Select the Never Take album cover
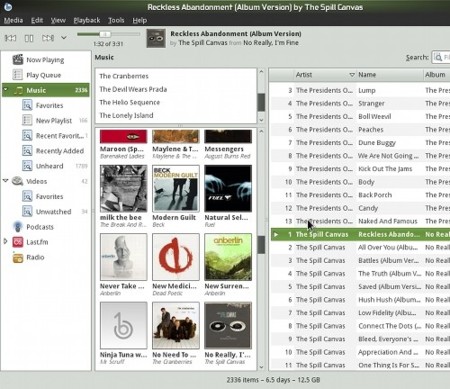 pos(123,257)
